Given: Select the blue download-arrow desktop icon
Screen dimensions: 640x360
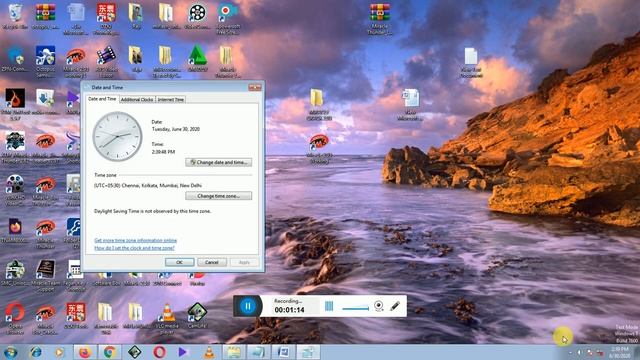Looking at the screenshot, I should coord(45,101).
